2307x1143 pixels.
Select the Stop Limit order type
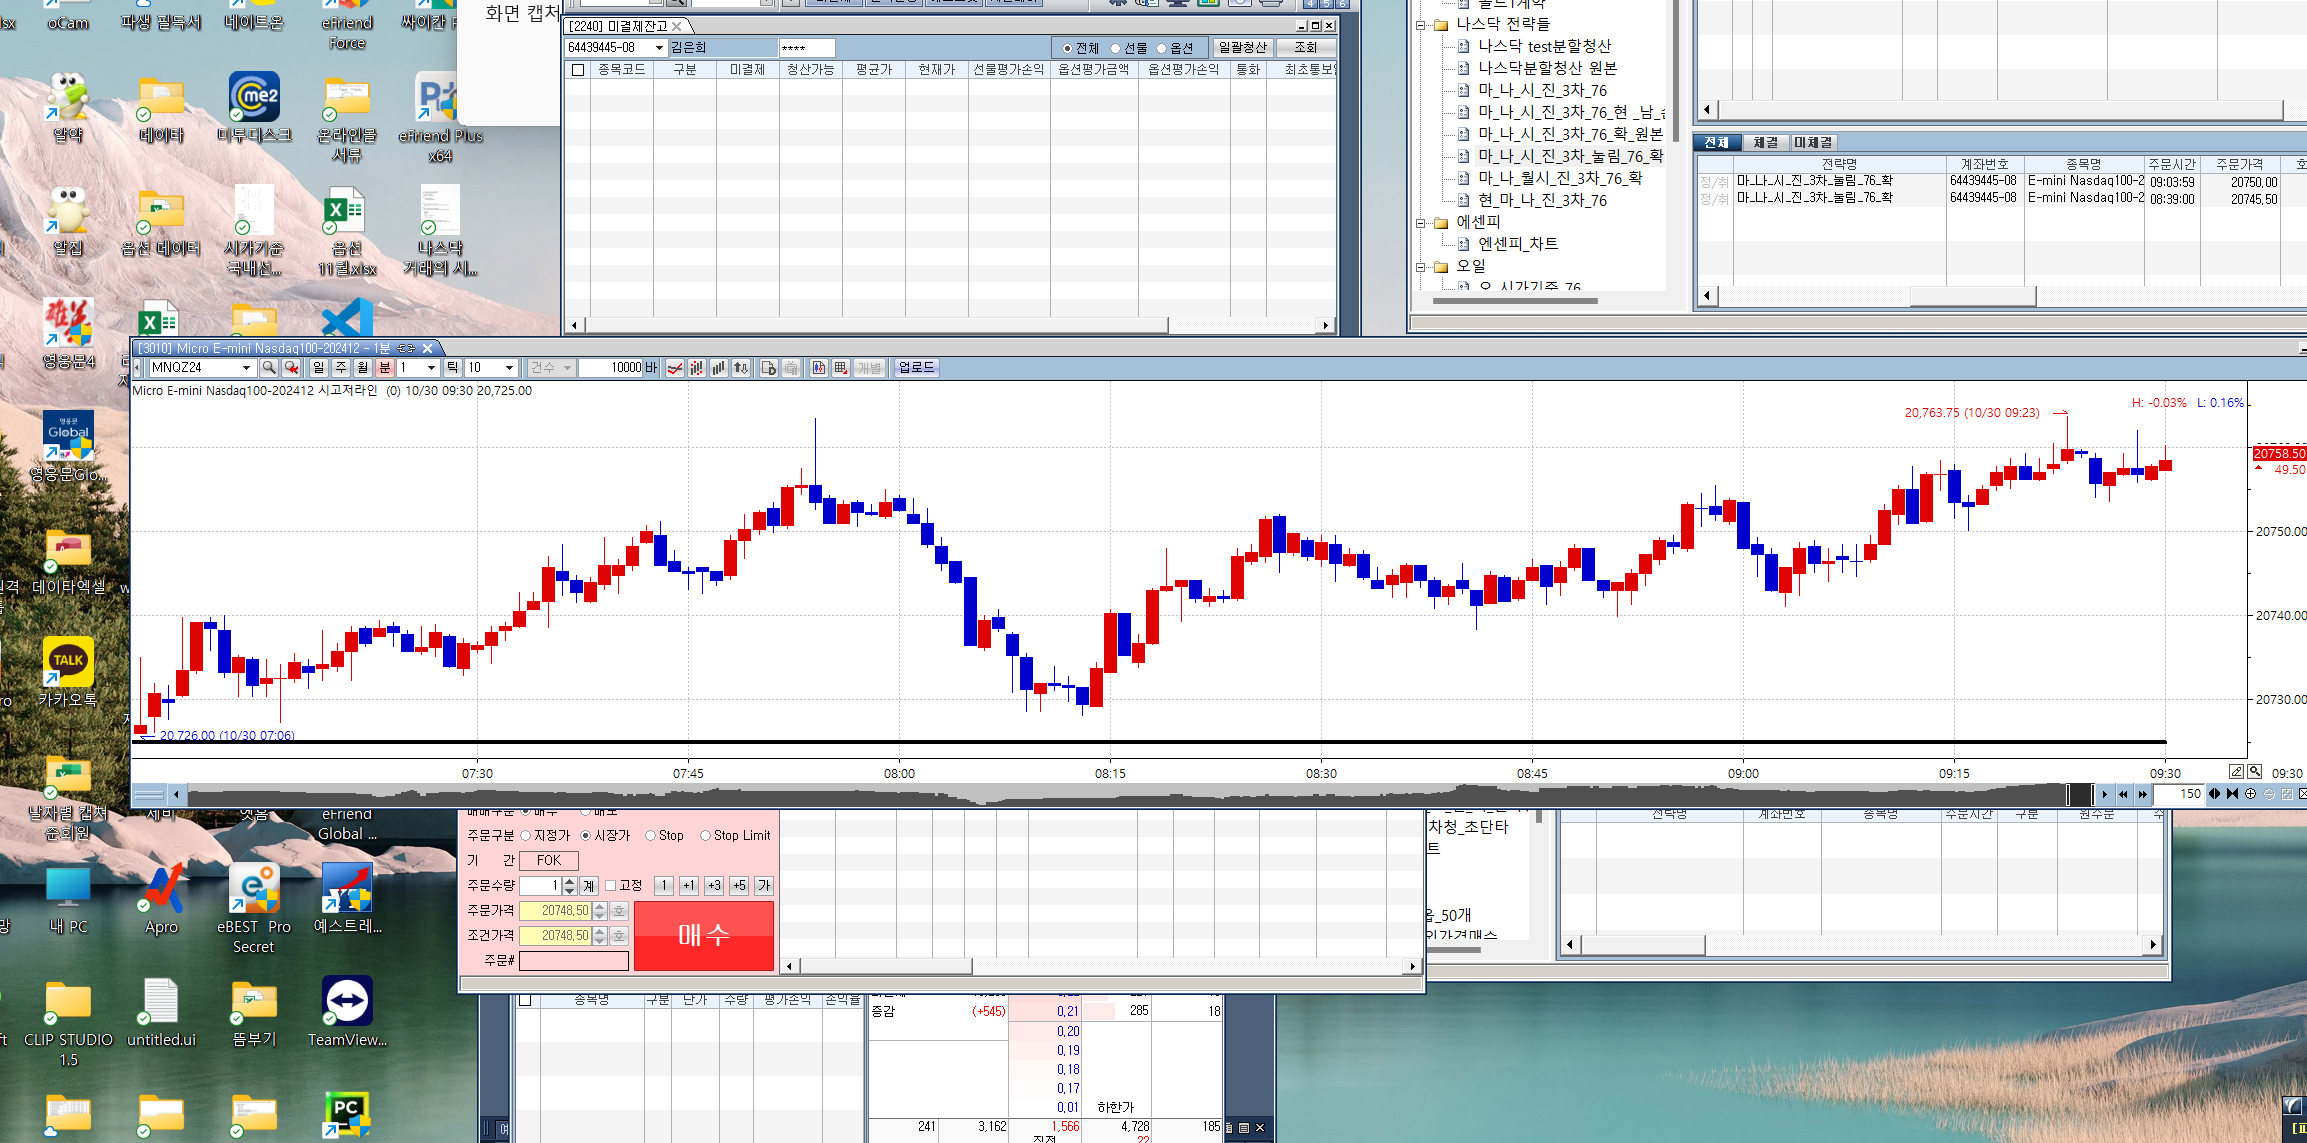(706, 836)
